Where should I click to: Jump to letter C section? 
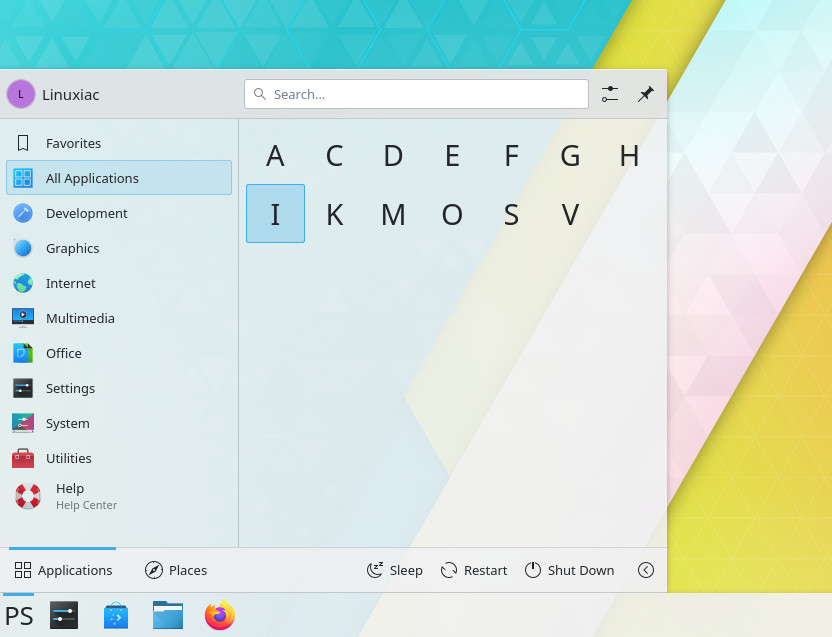pyautogui.click(x=334, y=156)
